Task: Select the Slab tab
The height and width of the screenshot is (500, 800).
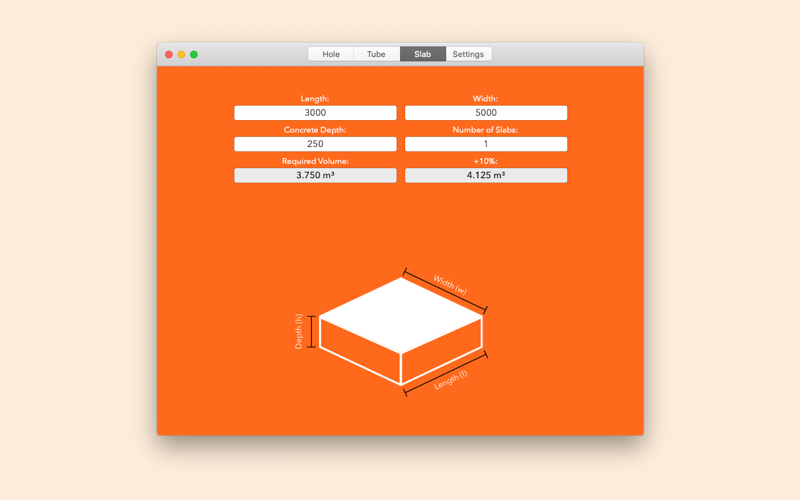Action: point(422,54)
